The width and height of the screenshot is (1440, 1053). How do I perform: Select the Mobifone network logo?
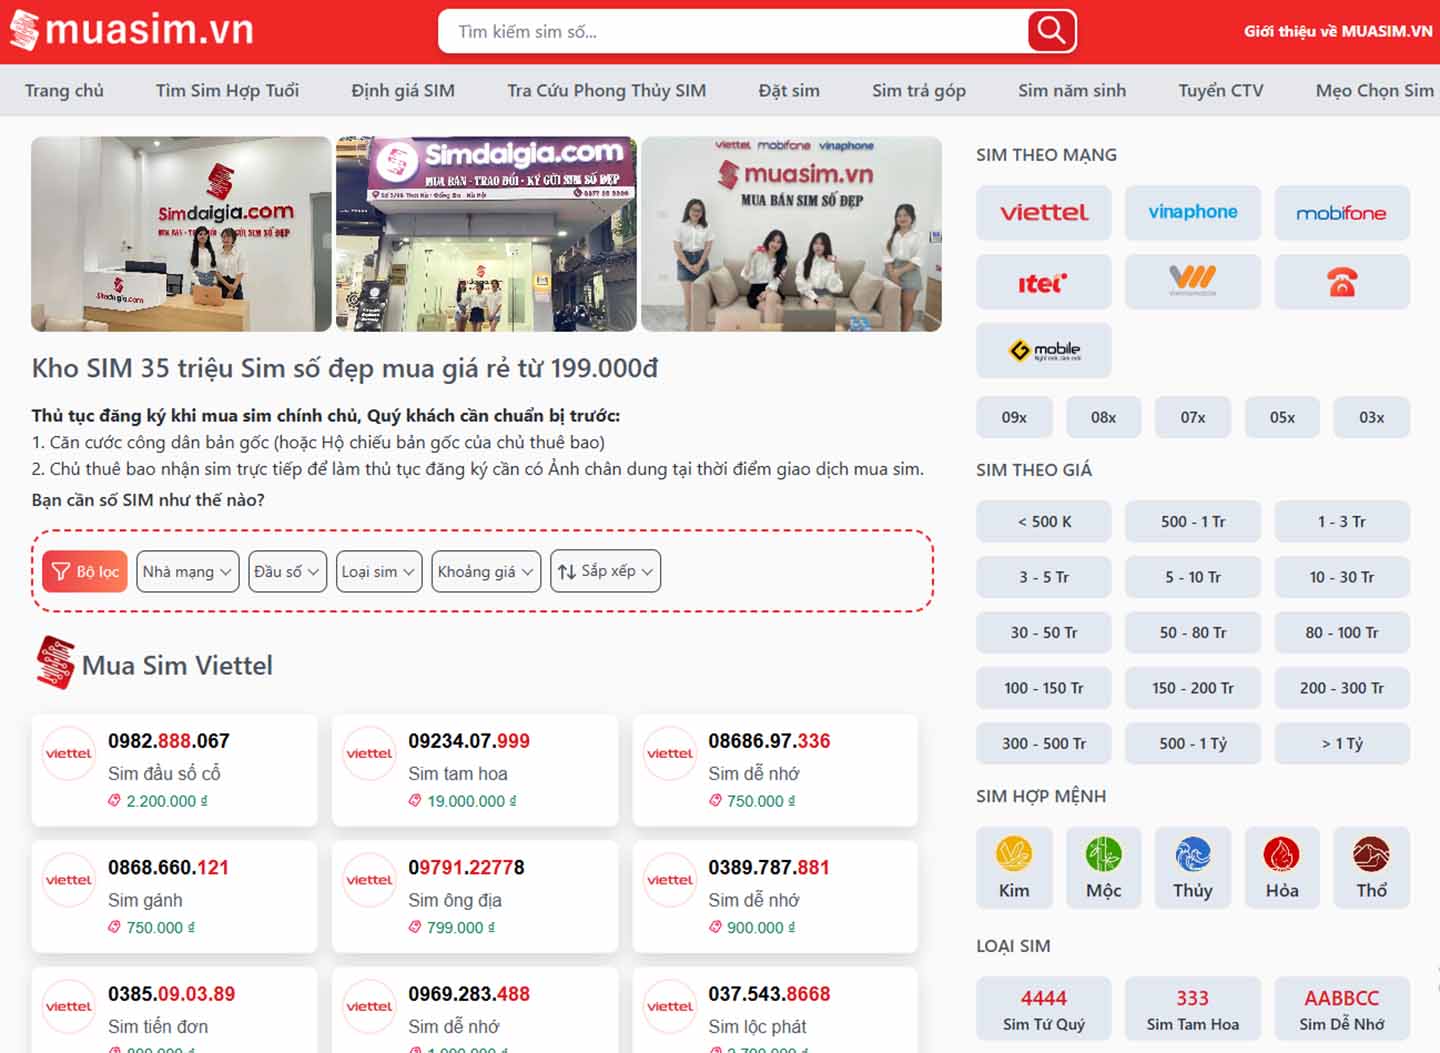pos(1341,212)
